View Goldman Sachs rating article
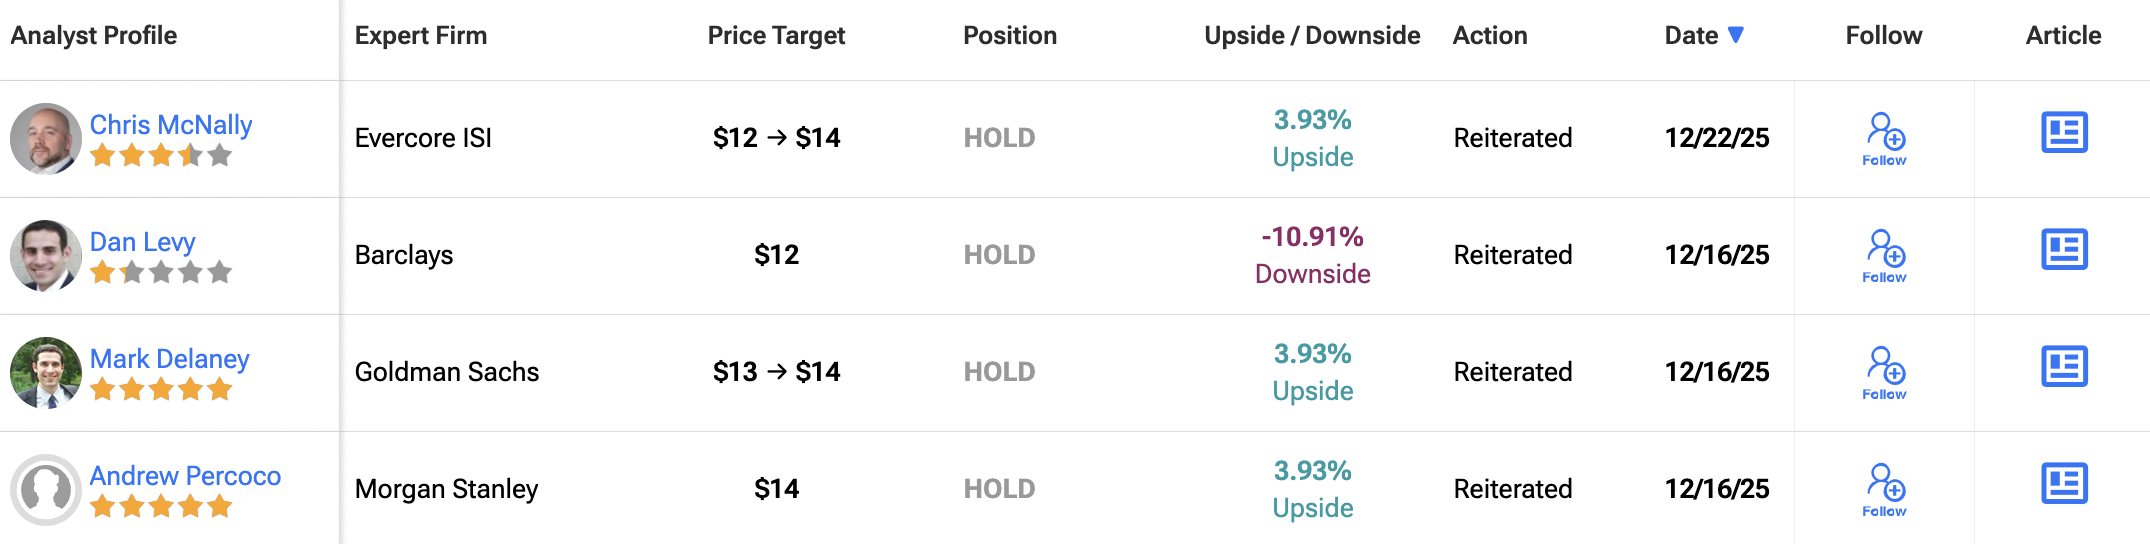 (2064, 367)
